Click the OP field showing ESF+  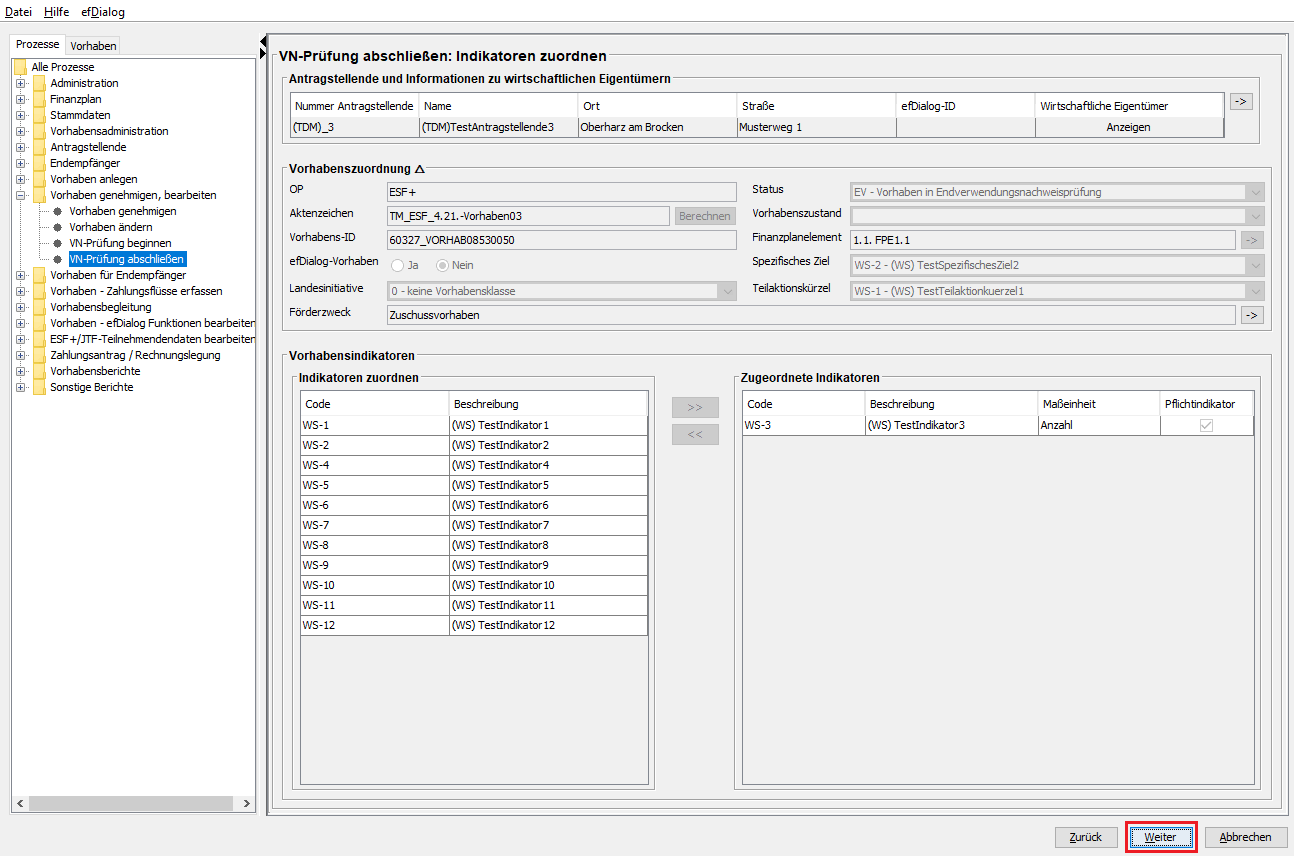[x=562, y=192]
